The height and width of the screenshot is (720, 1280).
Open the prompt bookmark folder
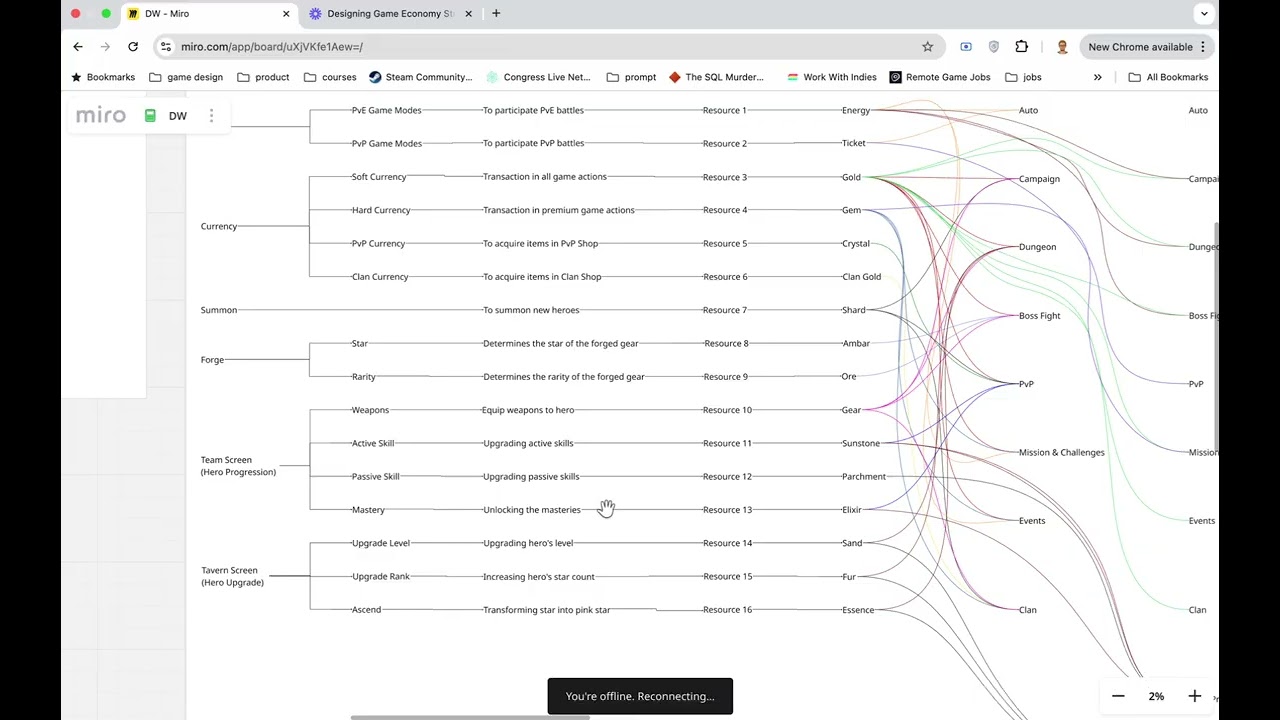[x=631, y=77]
